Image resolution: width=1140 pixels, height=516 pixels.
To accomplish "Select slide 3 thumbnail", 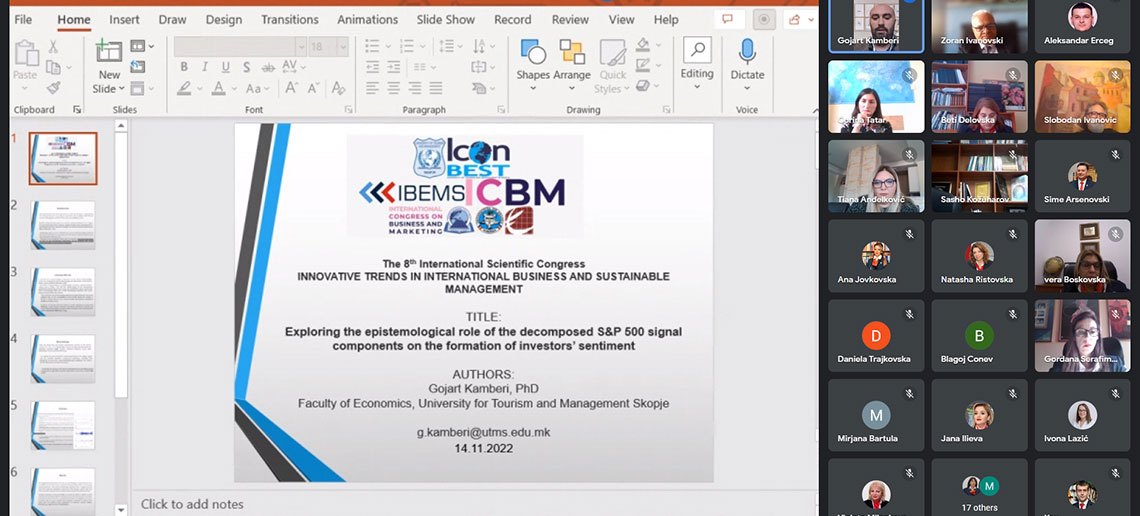I will pos(63,291).
